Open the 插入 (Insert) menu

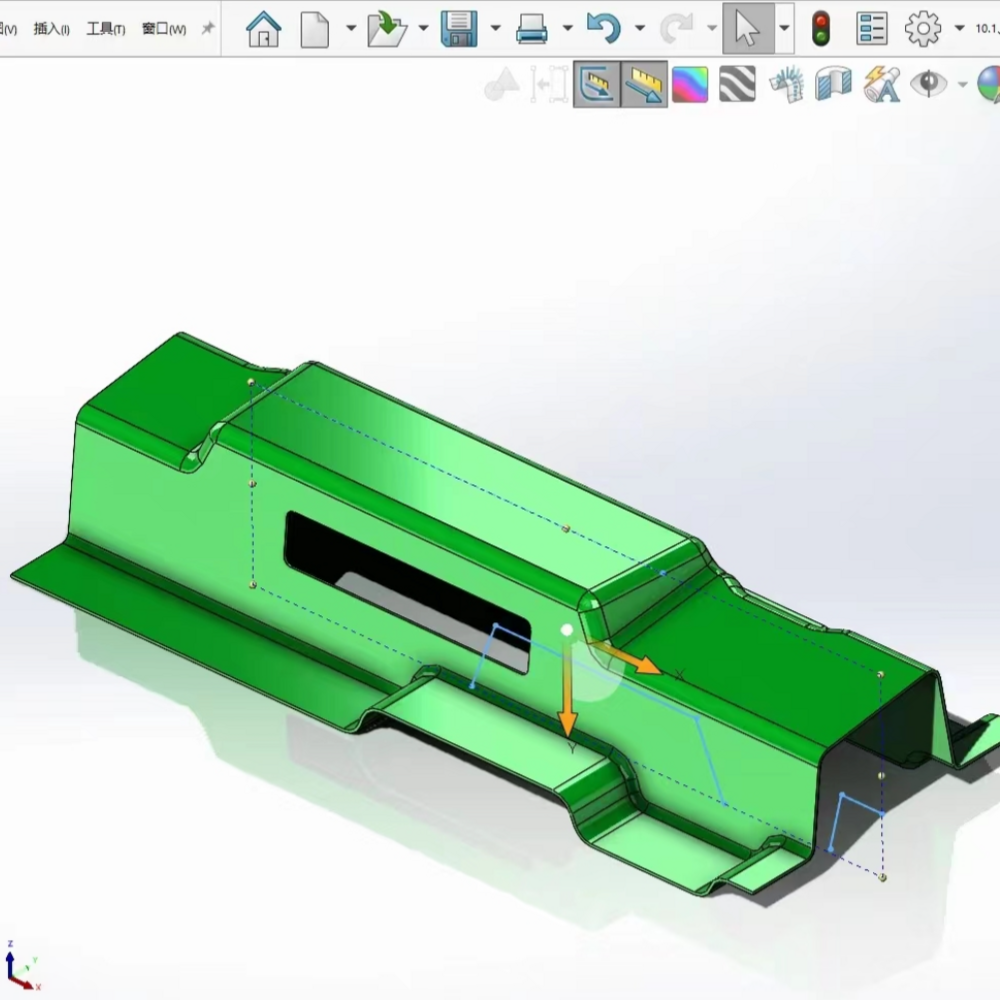(51, 29)
